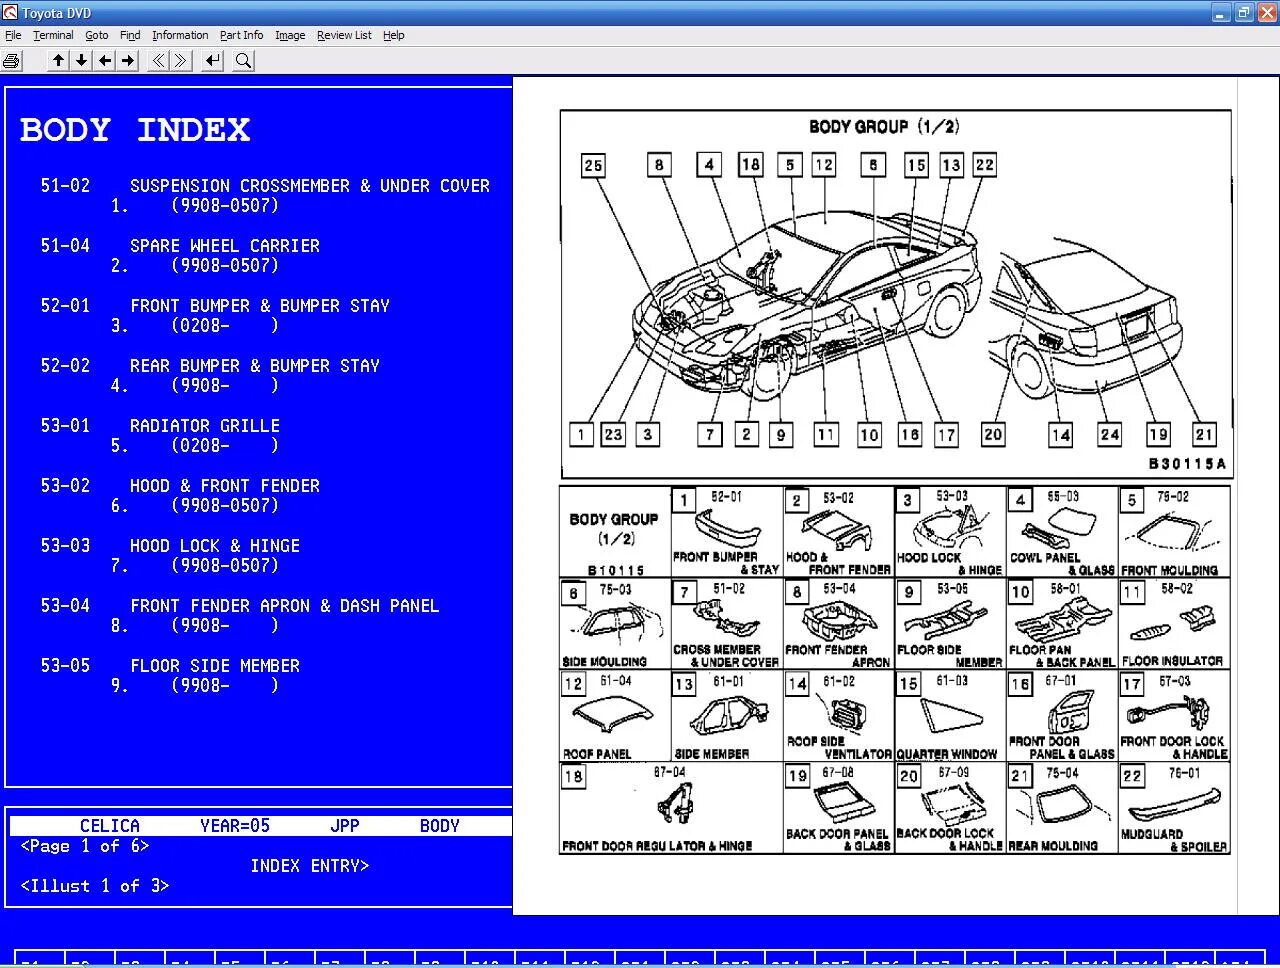Open the Information menu
This screenshot has height=968, width=1280.
180,35
